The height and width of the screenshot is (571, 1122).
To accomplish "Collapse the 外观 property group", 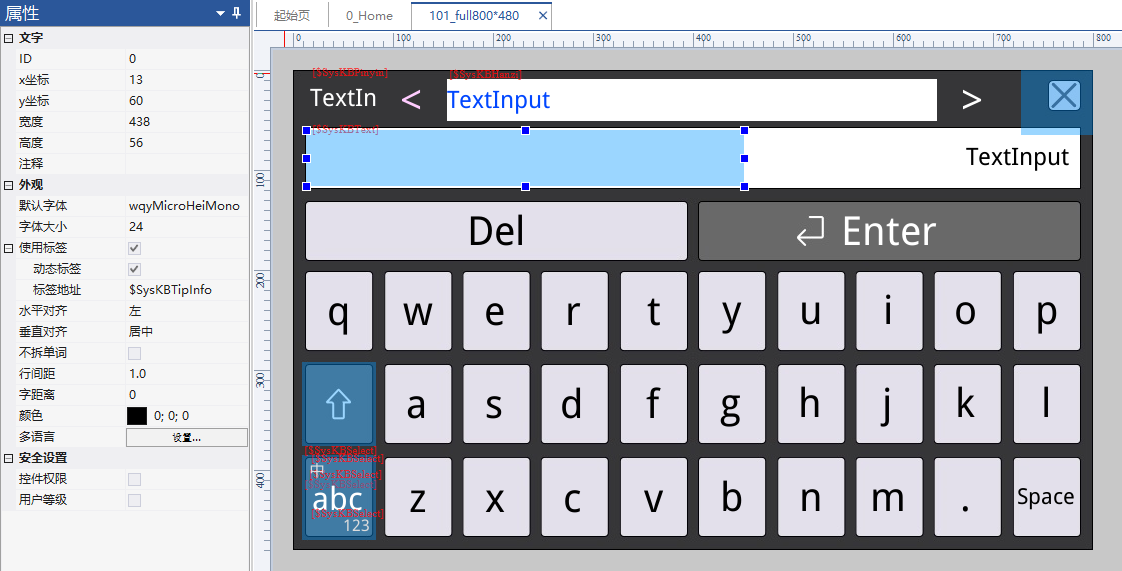I will [9, 185].
